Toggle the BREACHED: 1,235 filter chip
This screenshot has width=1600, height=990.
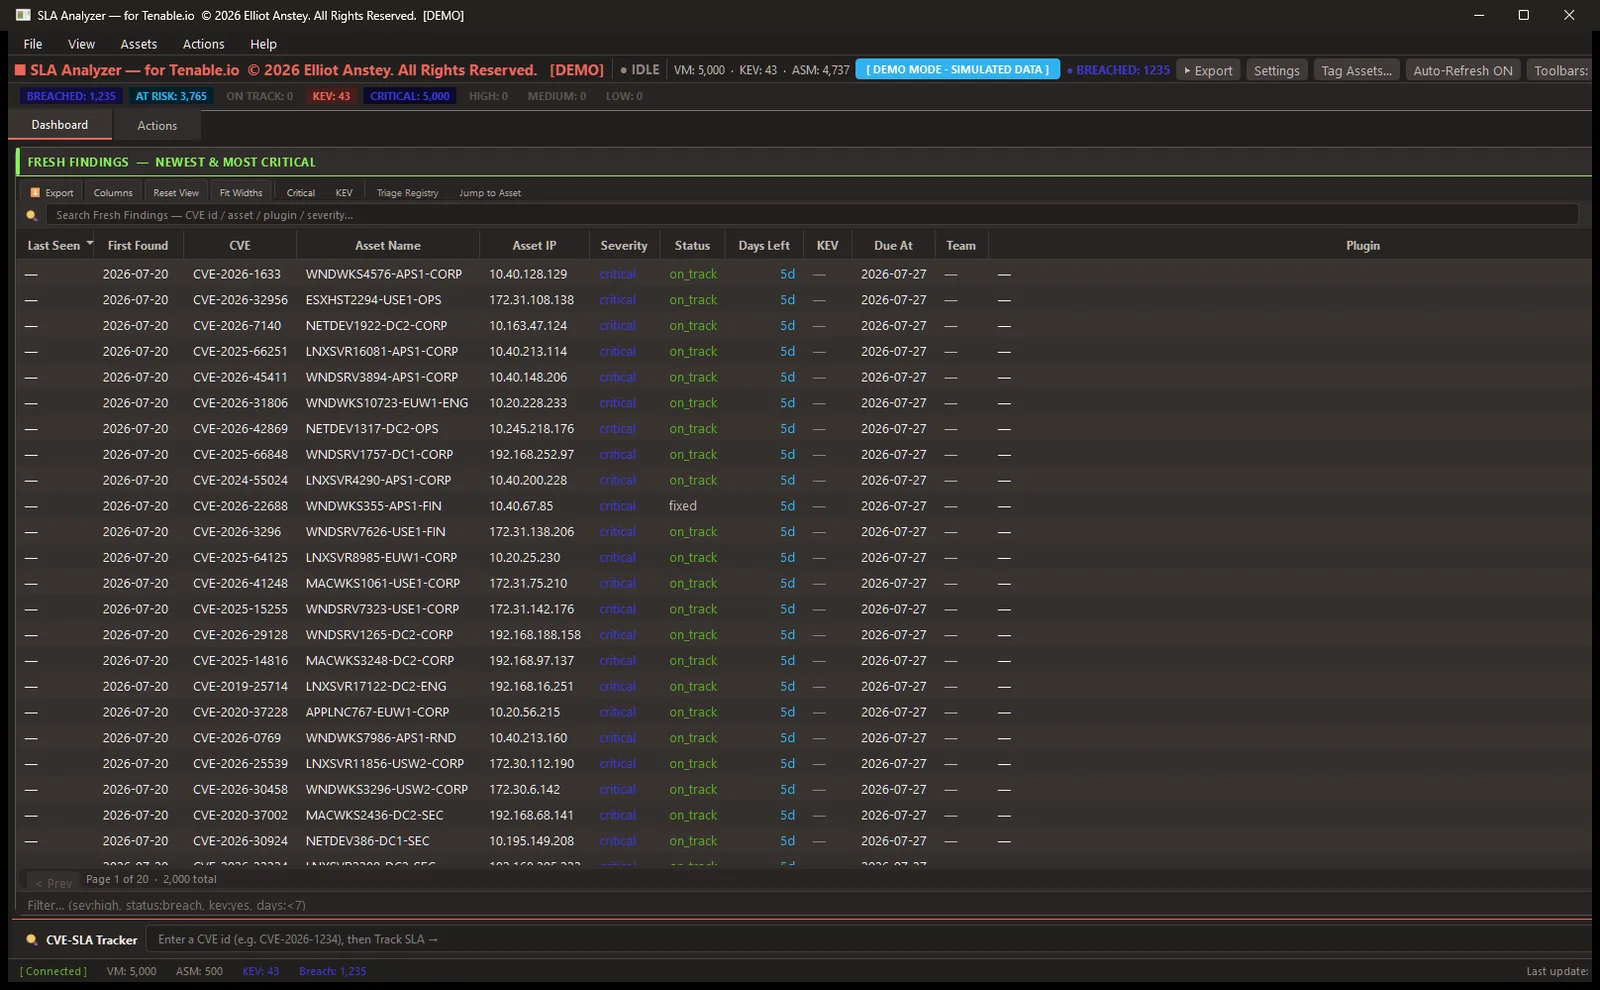[x=71, y=96]
